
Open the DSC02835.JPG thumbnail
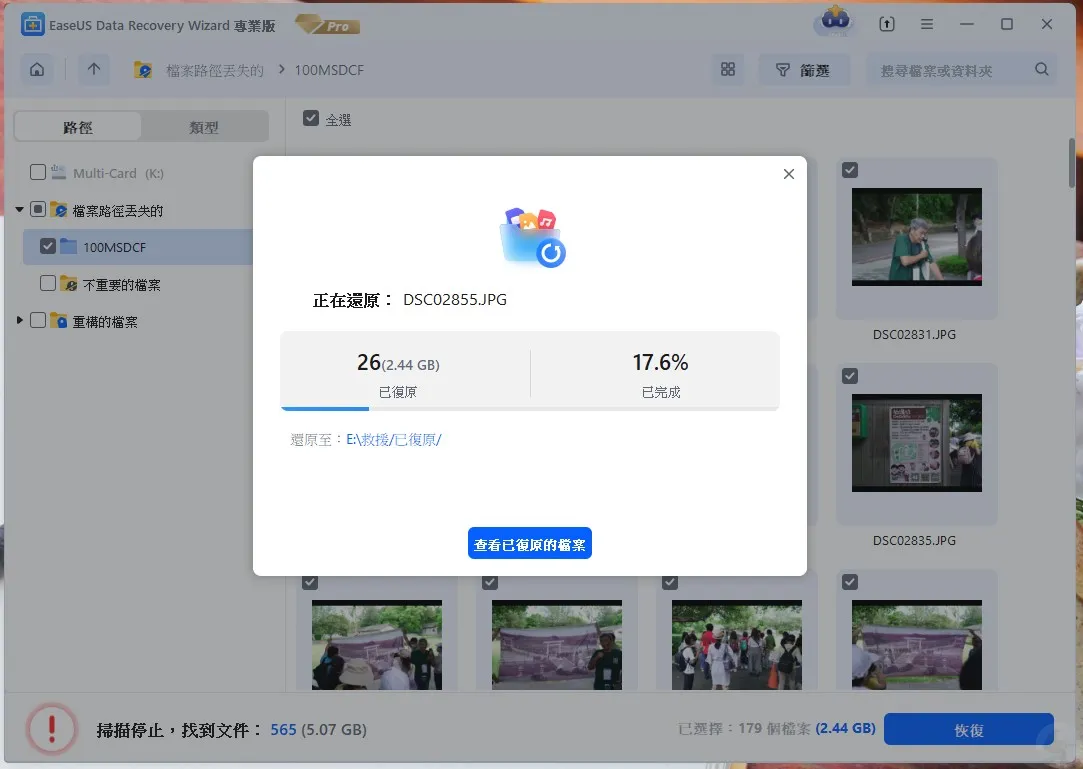[x=917, y=443]
